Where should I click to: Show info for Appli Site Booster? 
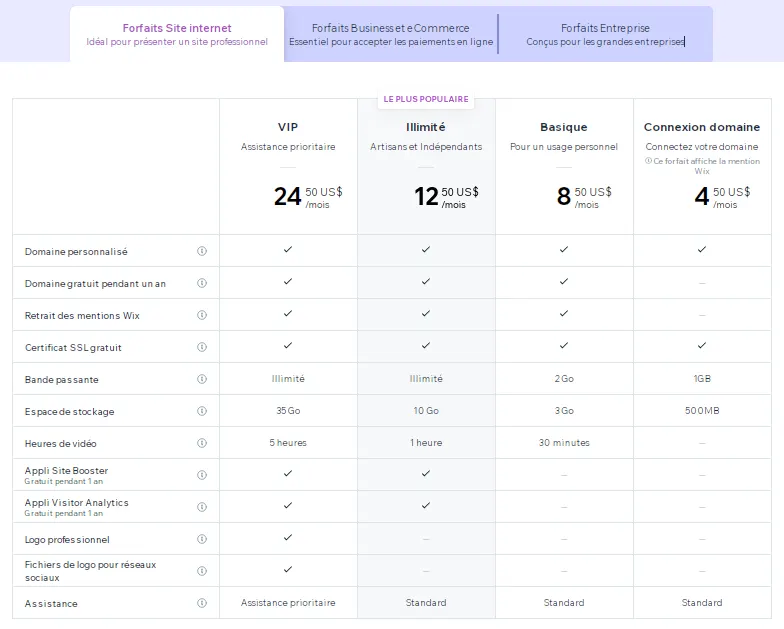pos(202,475)
